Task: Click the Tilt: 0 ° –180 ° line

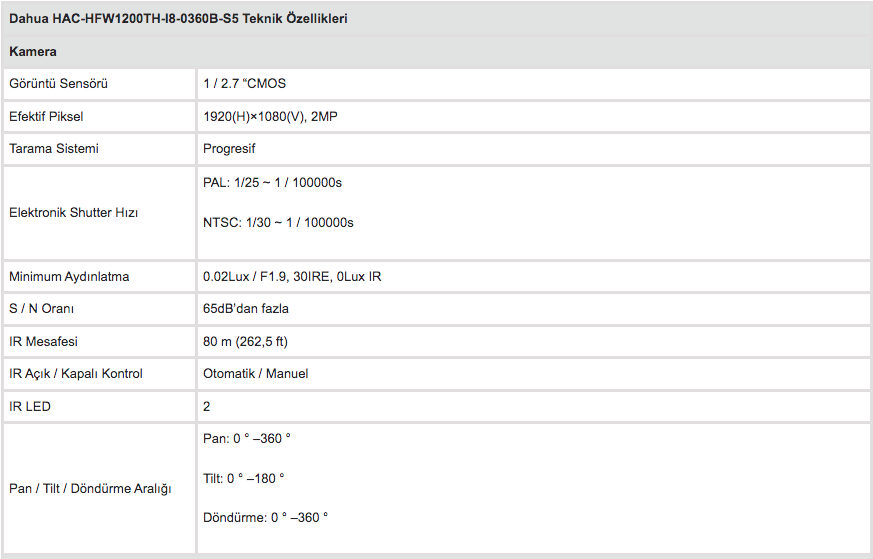Action: click(243, 478)
